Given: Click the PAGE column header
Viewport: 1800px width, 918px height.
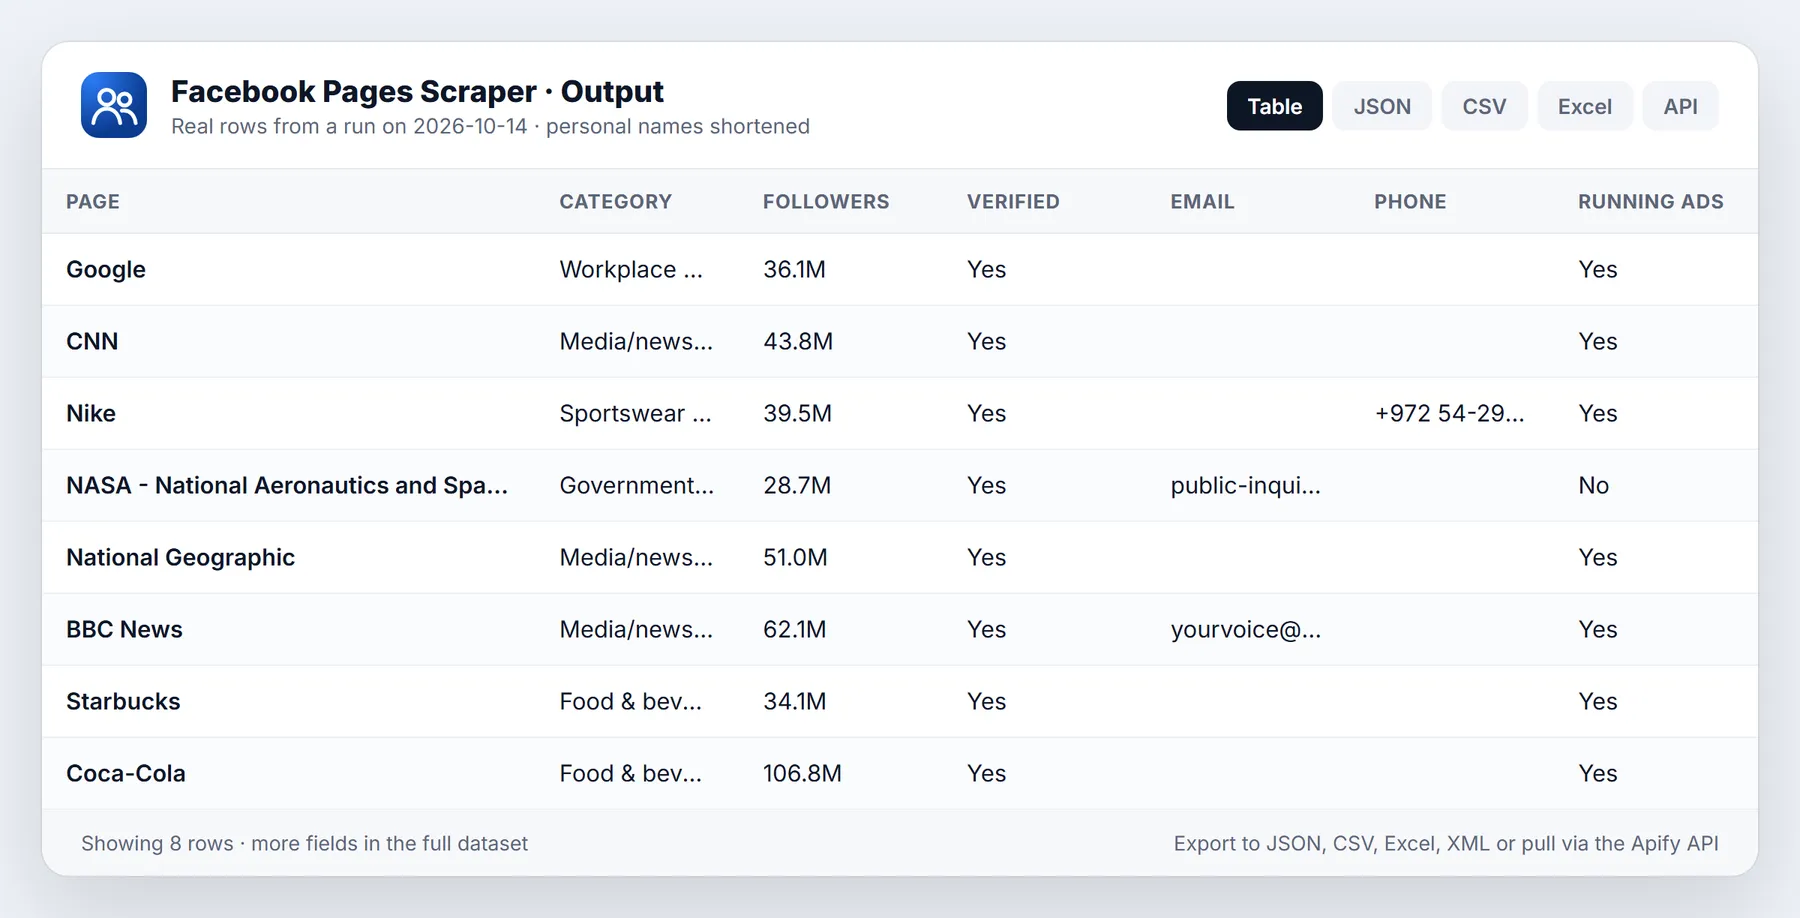Looking at the screenshot, I should [93, 202].
